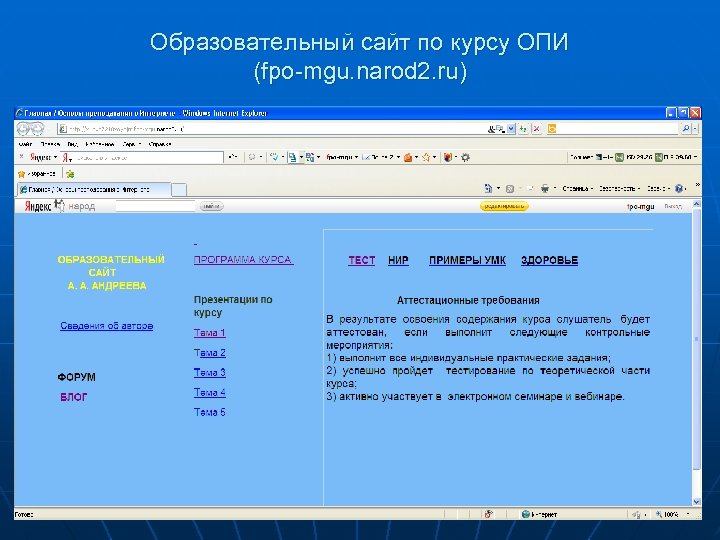This screenshot has height=540, width=720.
Task: Open the Тема 3 presentation link
Action: click(x=209, y=372)
